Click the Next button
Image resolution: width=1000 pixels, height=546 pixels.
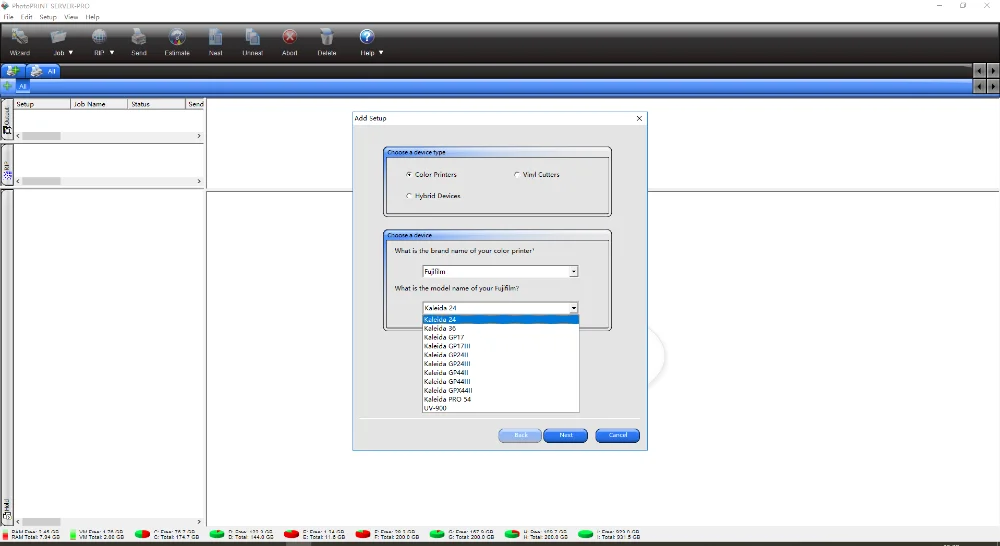click(x=566, y=435)
